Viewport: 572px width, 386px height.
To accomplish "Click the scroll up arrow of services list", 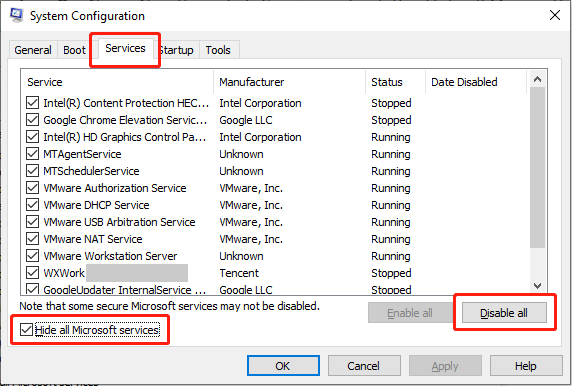I will pyautogui.click(x=537, y=79).
